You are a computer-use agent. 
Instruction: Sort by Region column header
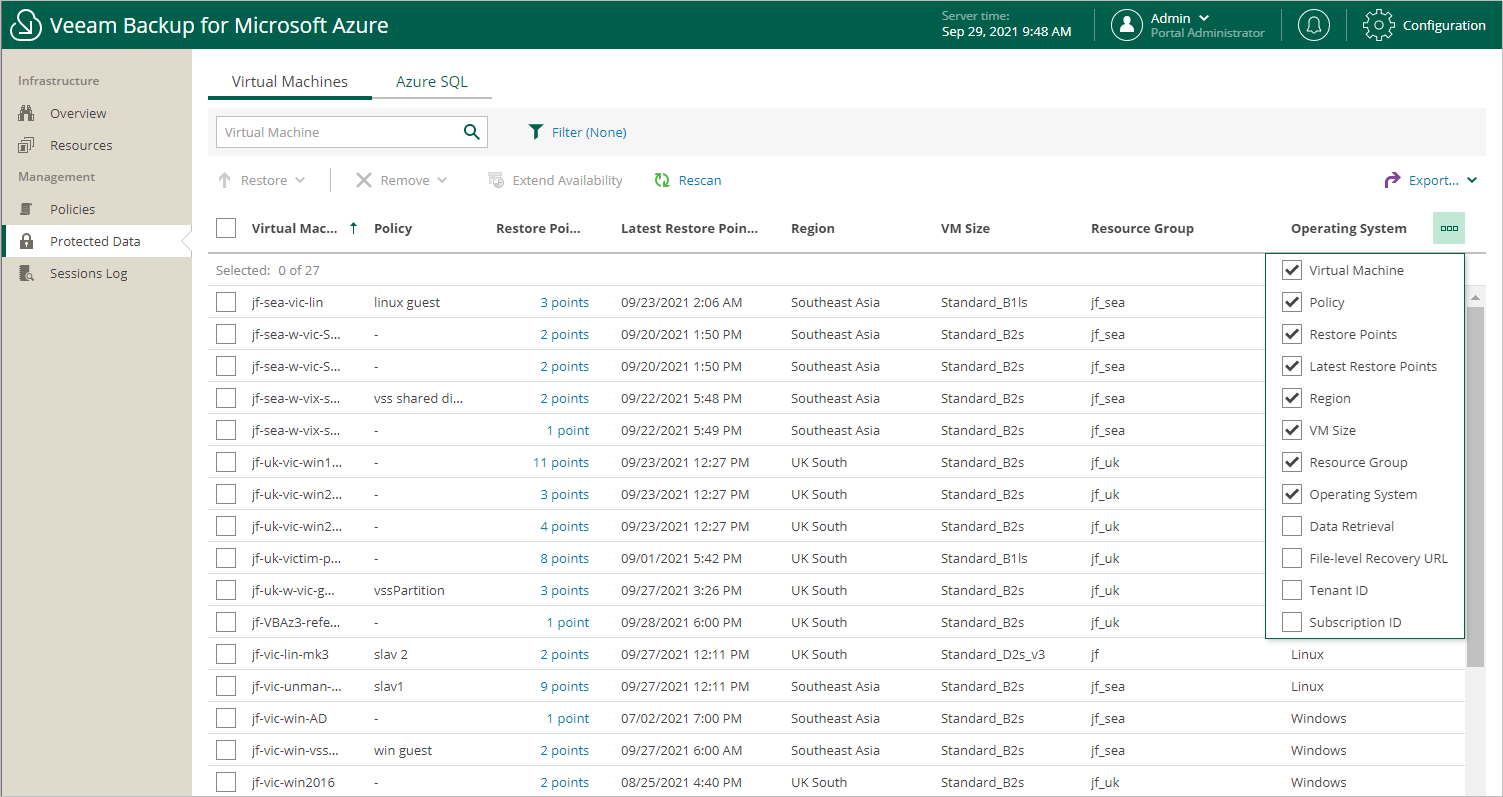click(x=813, y=228)
